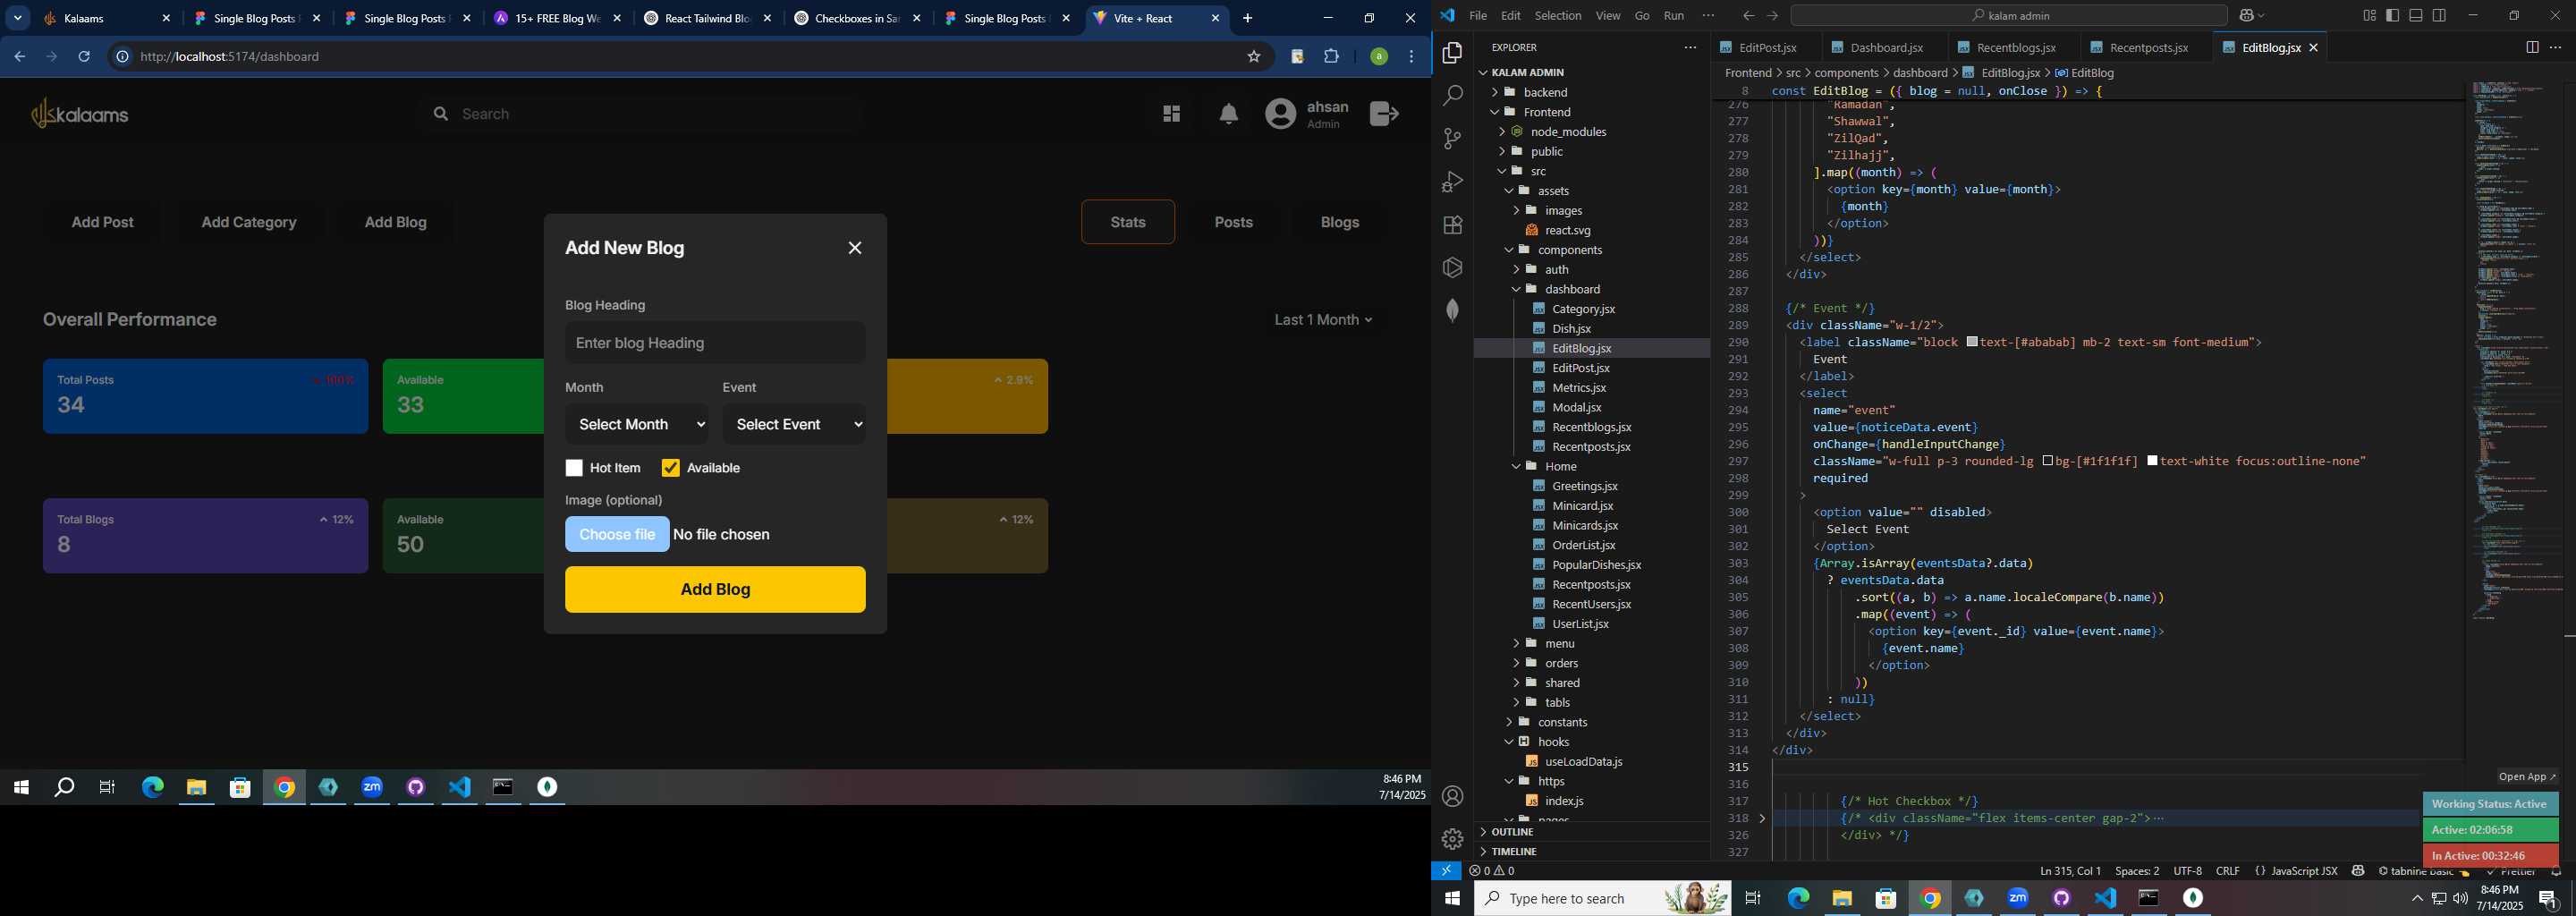Toggle VS Code panel layout icon
2576x916 pixels.
(2416, 15)
